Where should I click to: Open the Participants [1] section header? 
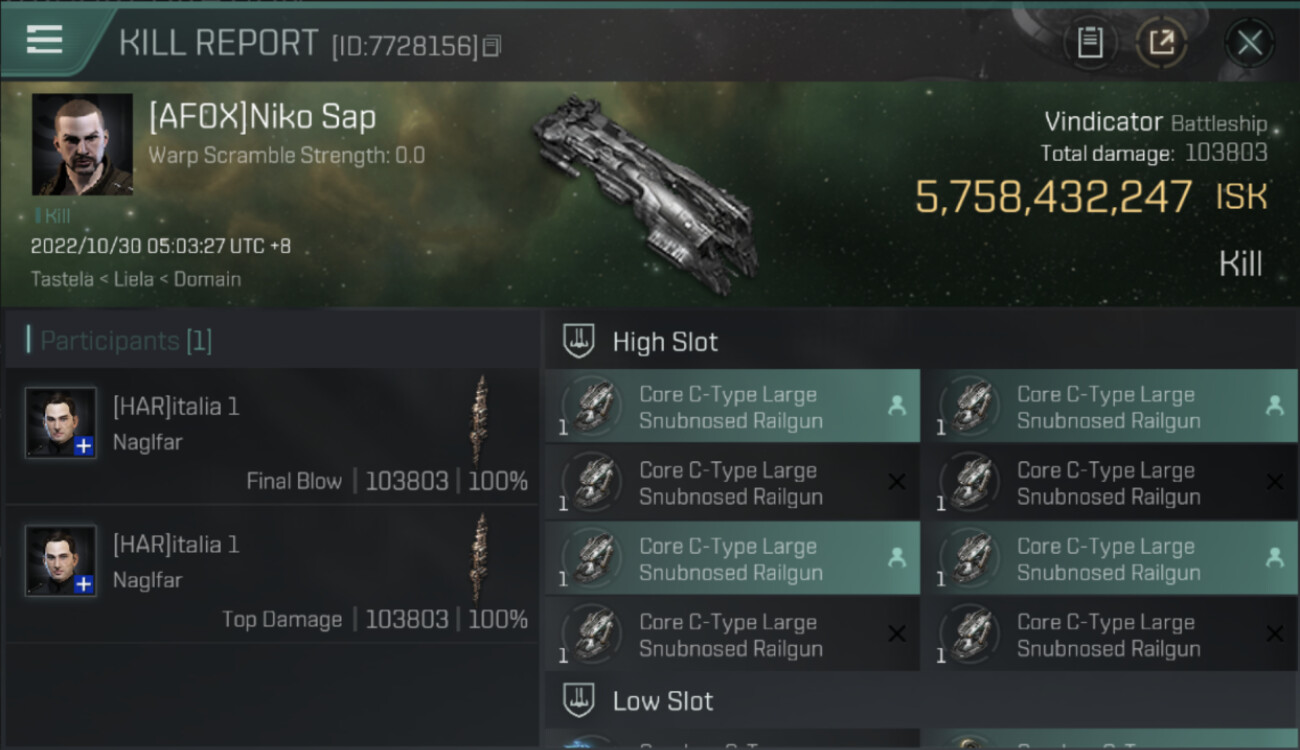point(125,341)
